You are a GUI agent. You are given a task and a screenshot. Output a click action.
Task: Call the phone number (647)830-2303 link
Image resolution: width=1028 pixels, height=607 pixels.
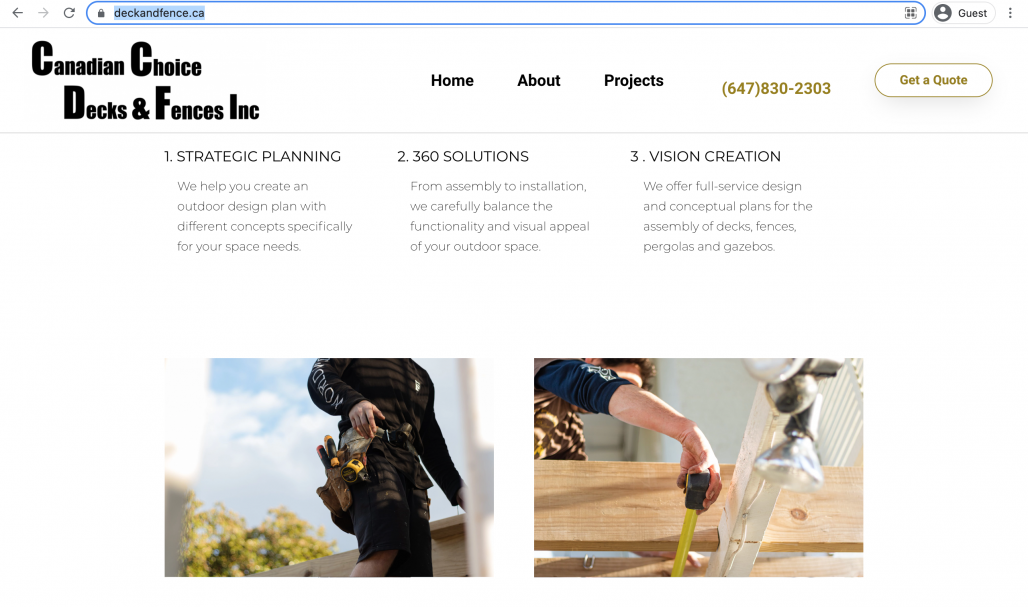tap(776, 88)
